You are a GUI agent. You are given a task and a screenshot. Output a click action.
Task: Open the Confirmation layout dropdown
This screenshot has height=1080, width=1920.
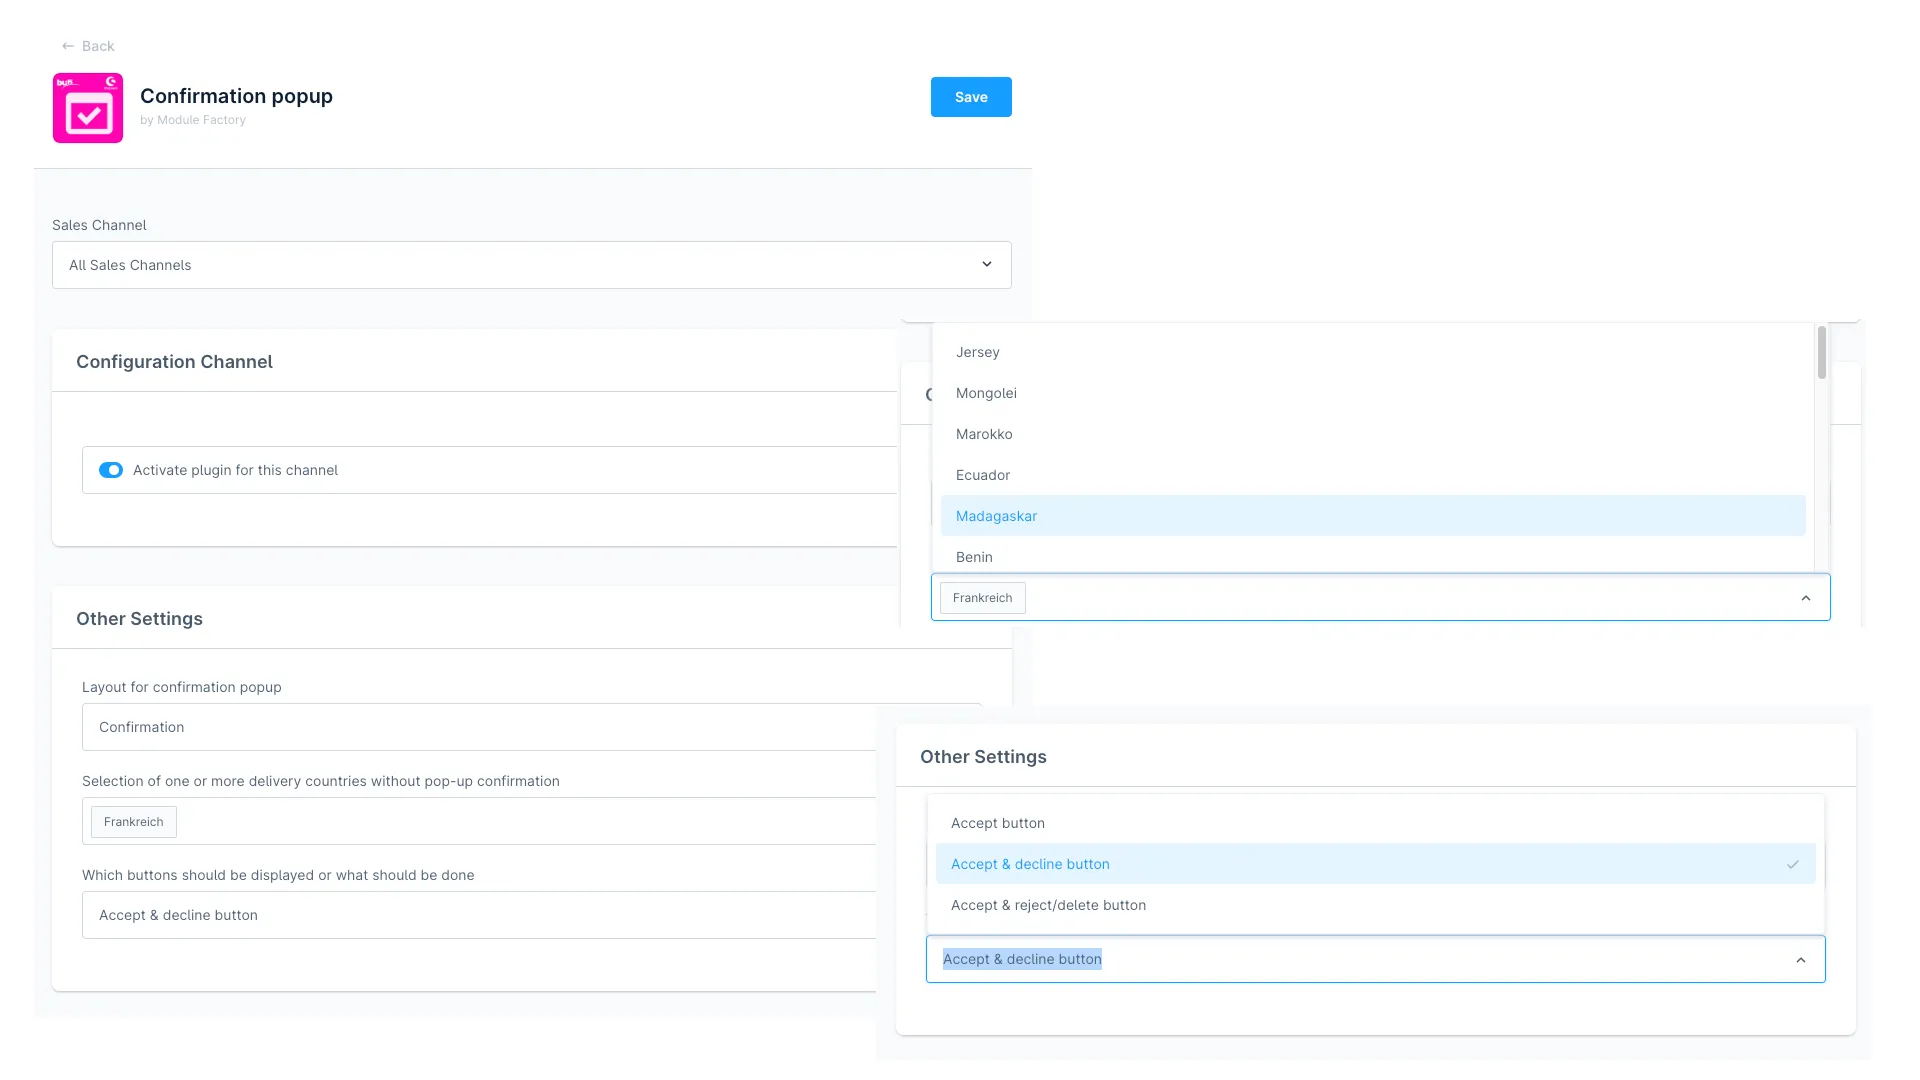pyautogui.click(x=480, y=727)
